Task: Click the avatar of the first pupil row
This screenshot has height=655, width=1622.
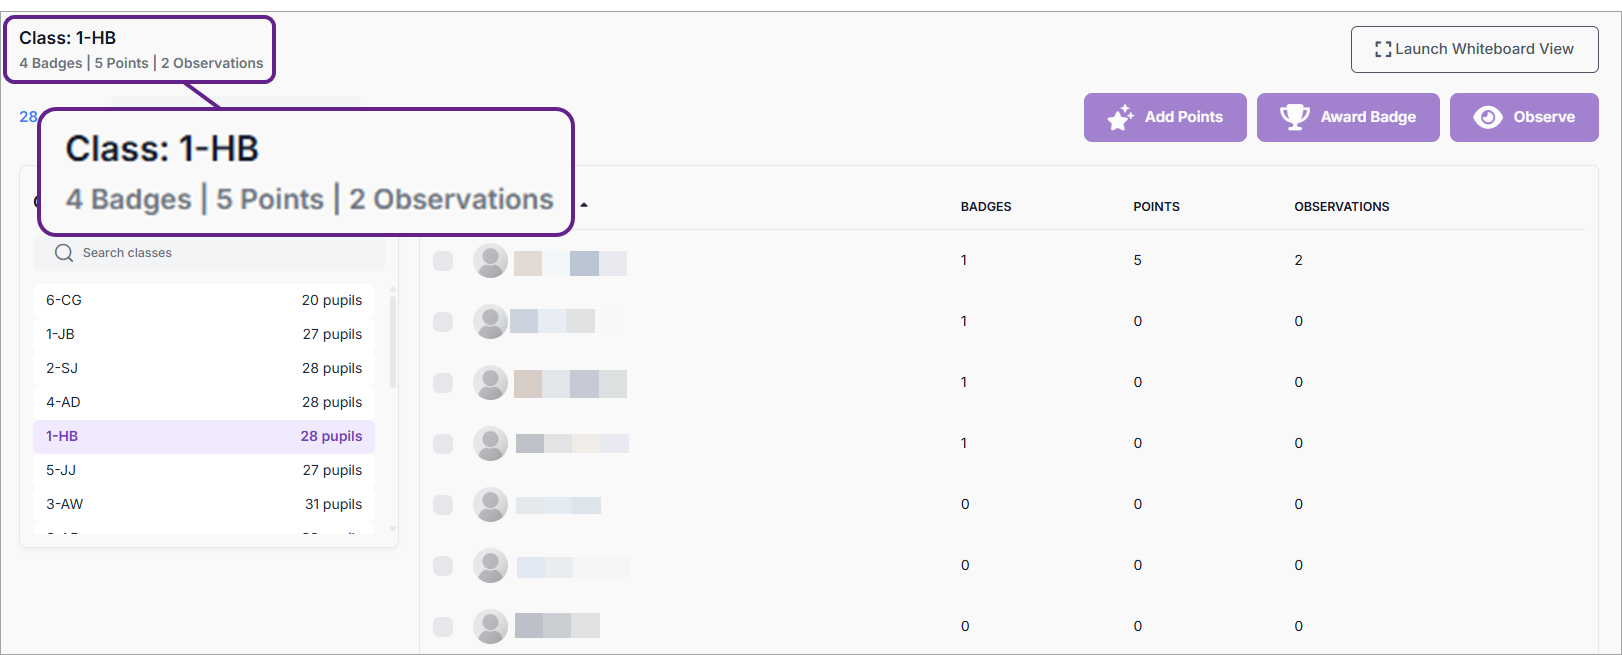Action: (x=490, y=261)
